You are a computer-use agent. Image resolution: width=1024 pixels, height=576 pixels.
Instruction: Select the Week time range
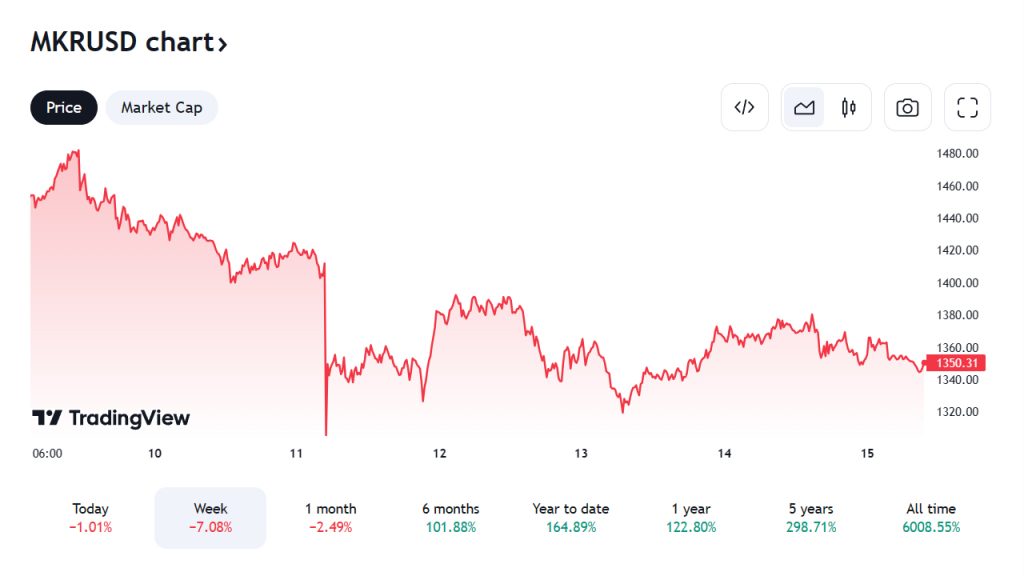(x=210, y=517)
